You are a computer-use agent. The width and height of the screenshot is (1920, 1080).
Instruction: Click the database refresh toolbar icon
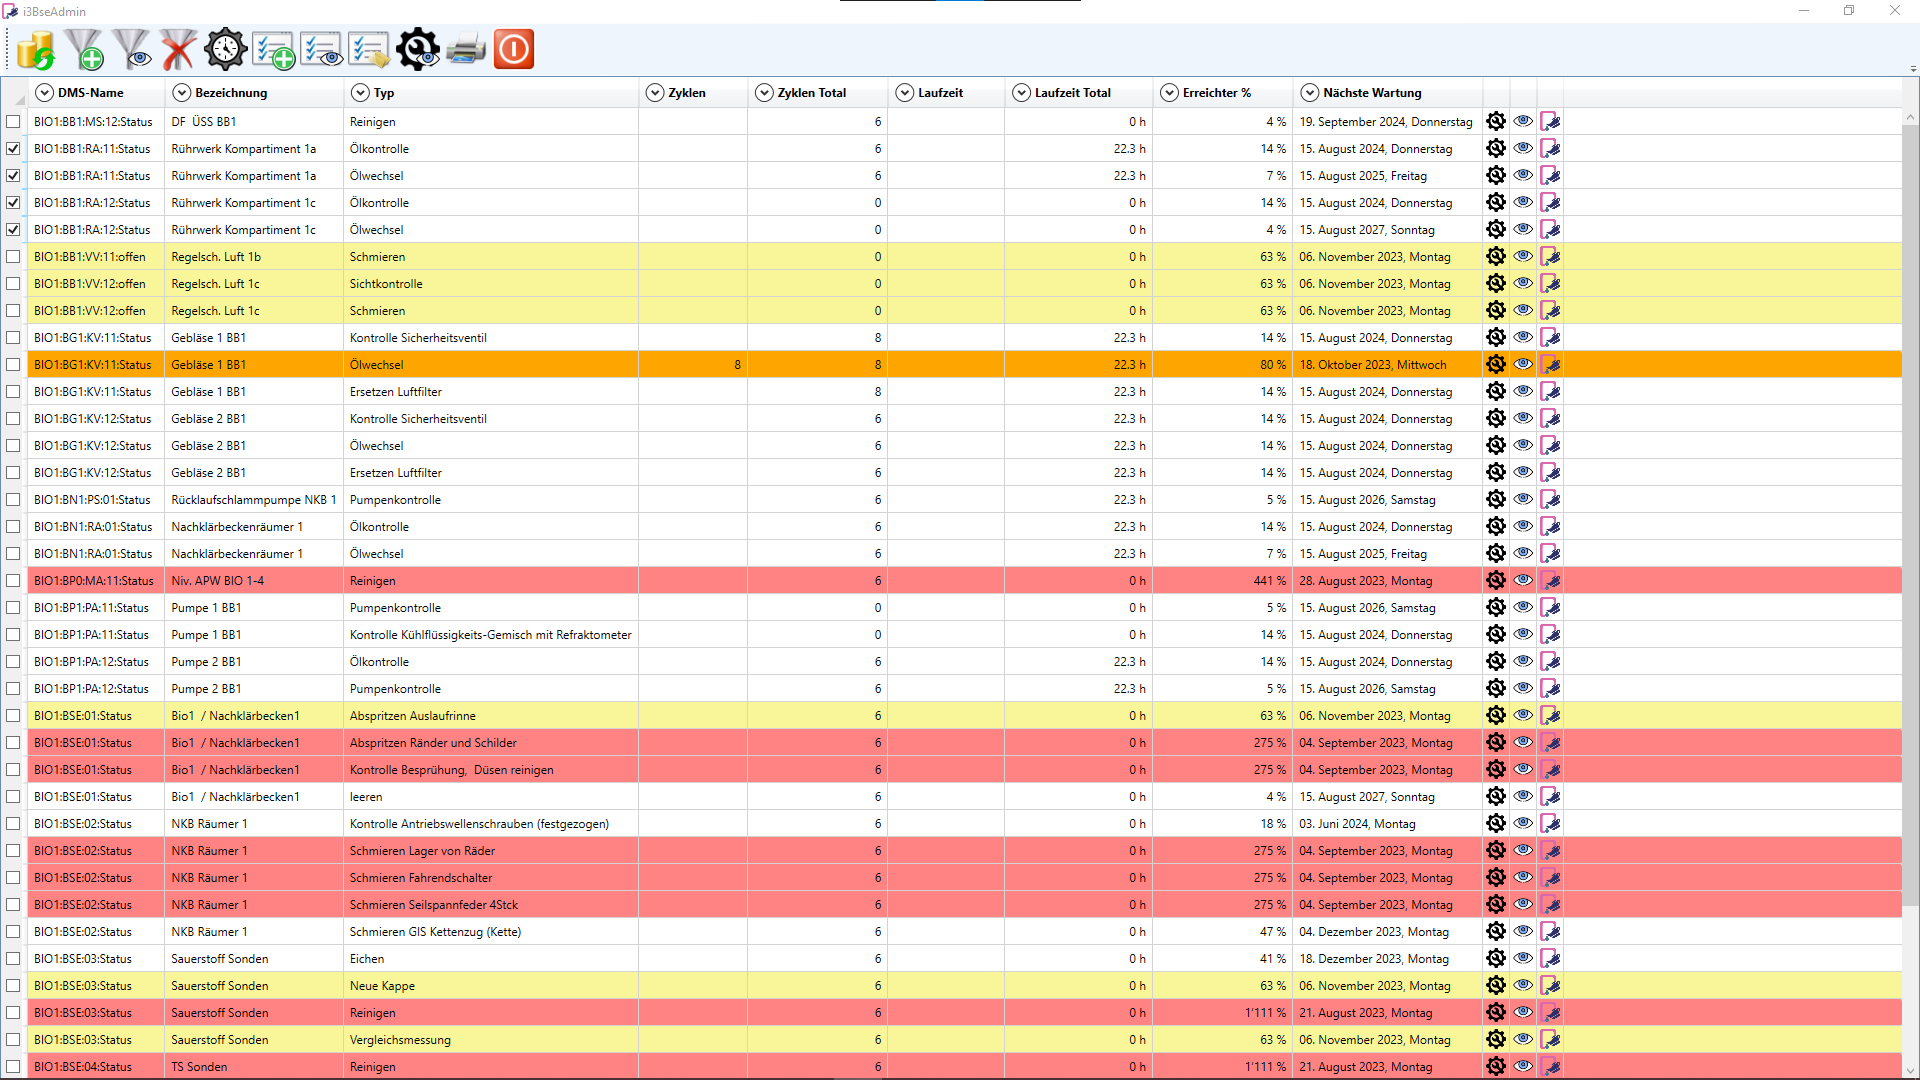click(x=36, y=49)
